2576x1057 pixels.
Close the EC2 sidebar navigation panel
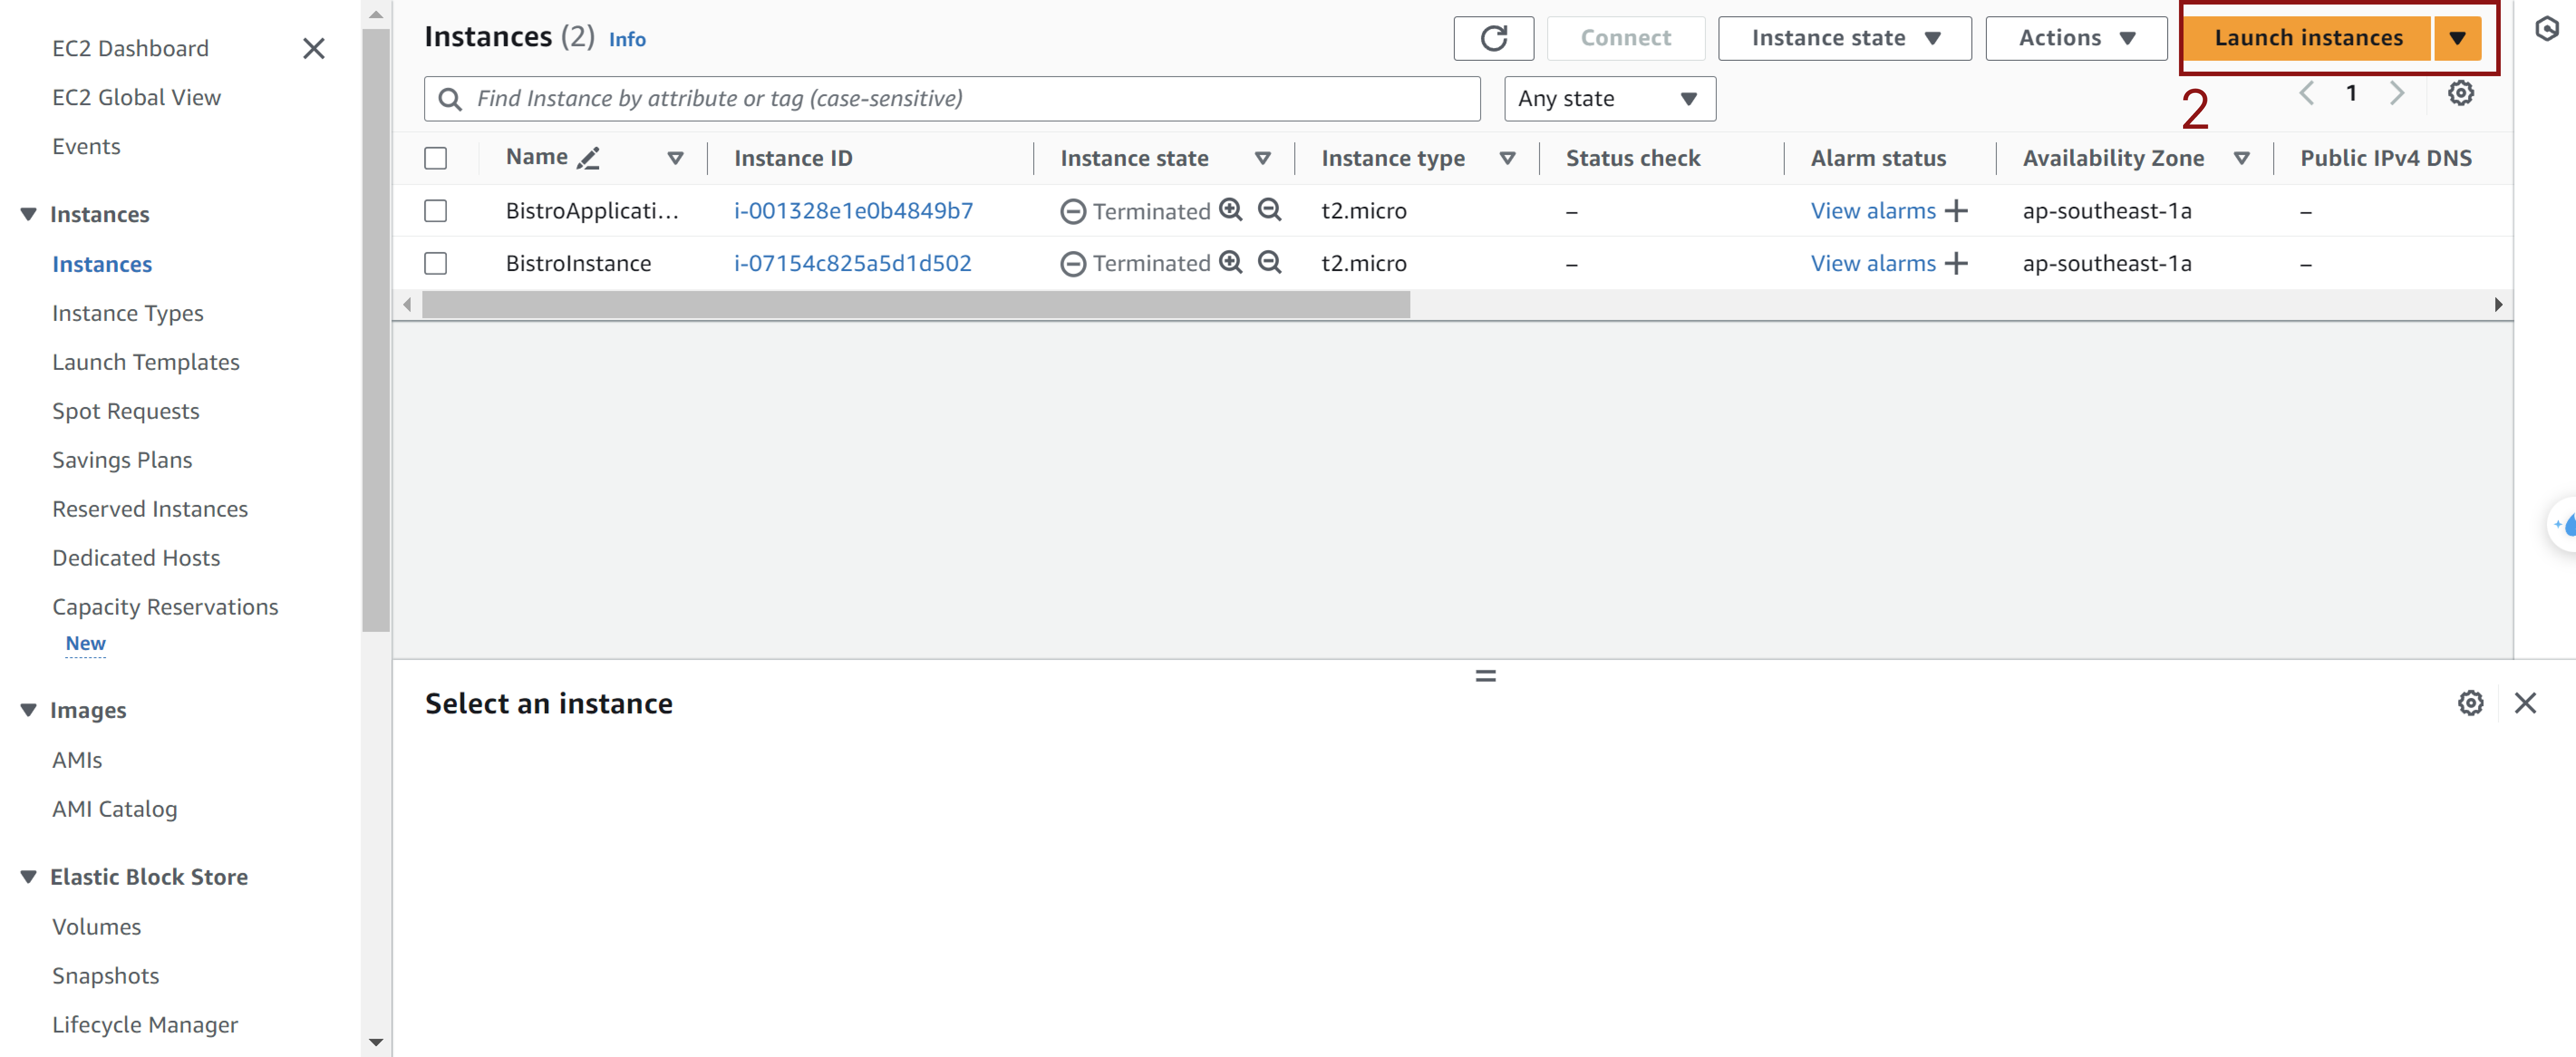313,48
